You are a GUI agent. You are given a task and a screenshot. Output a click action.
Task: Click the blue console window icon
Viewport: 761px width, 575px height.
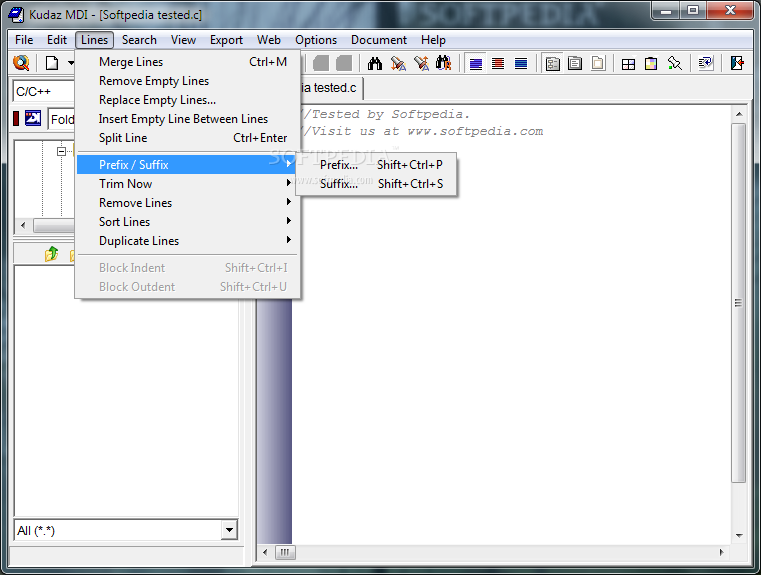33,118
